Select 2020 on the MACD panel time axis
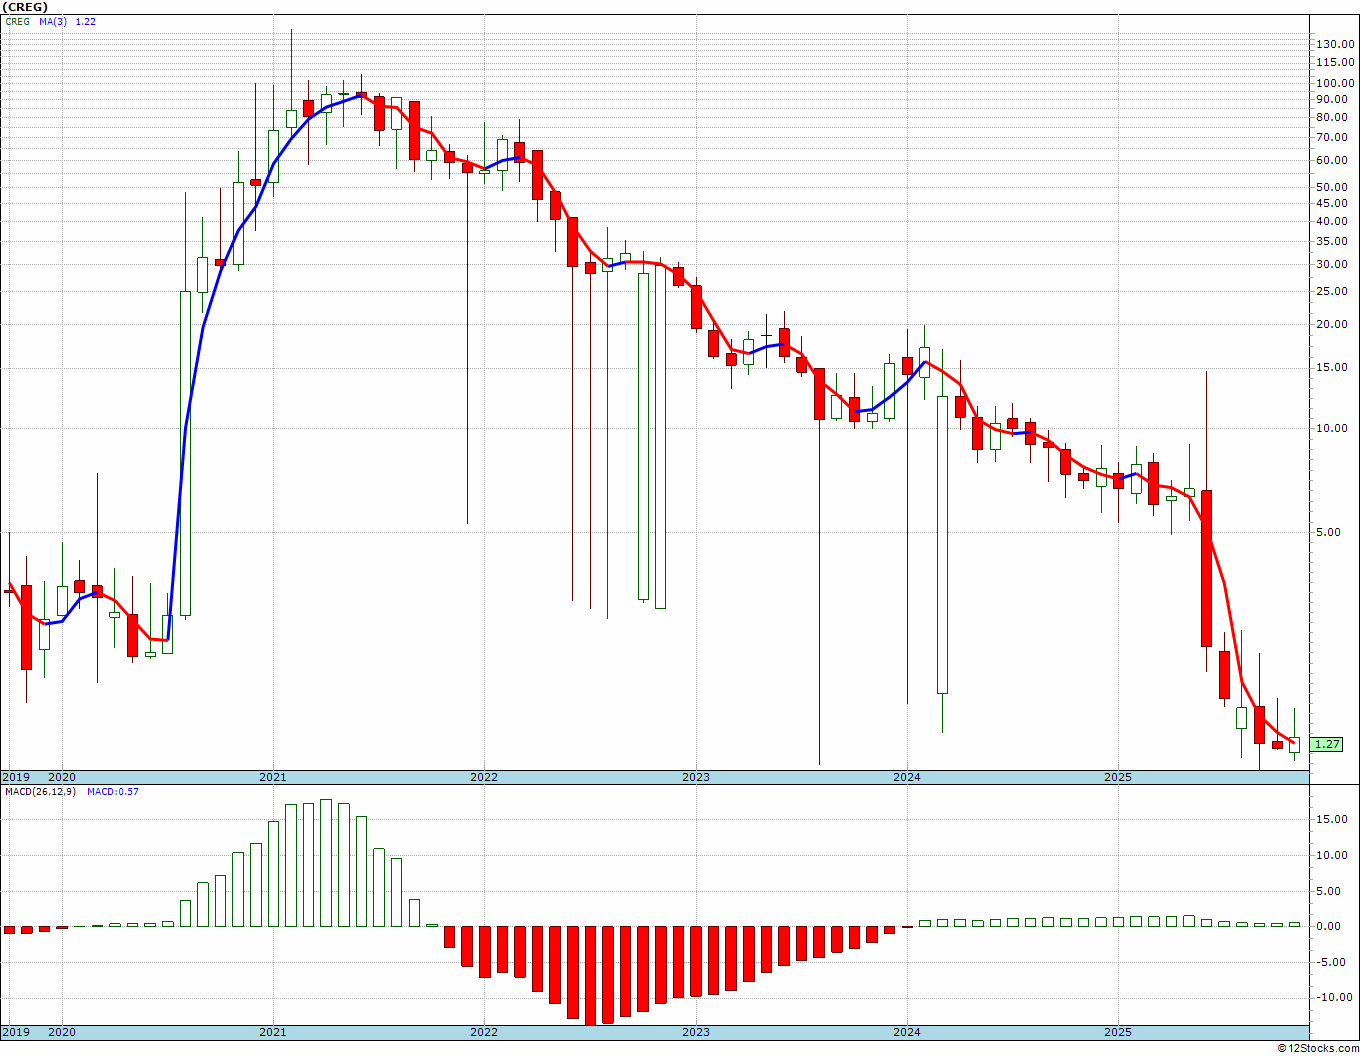This screenshot has height=1056, width=1360. click(62, 1032)
